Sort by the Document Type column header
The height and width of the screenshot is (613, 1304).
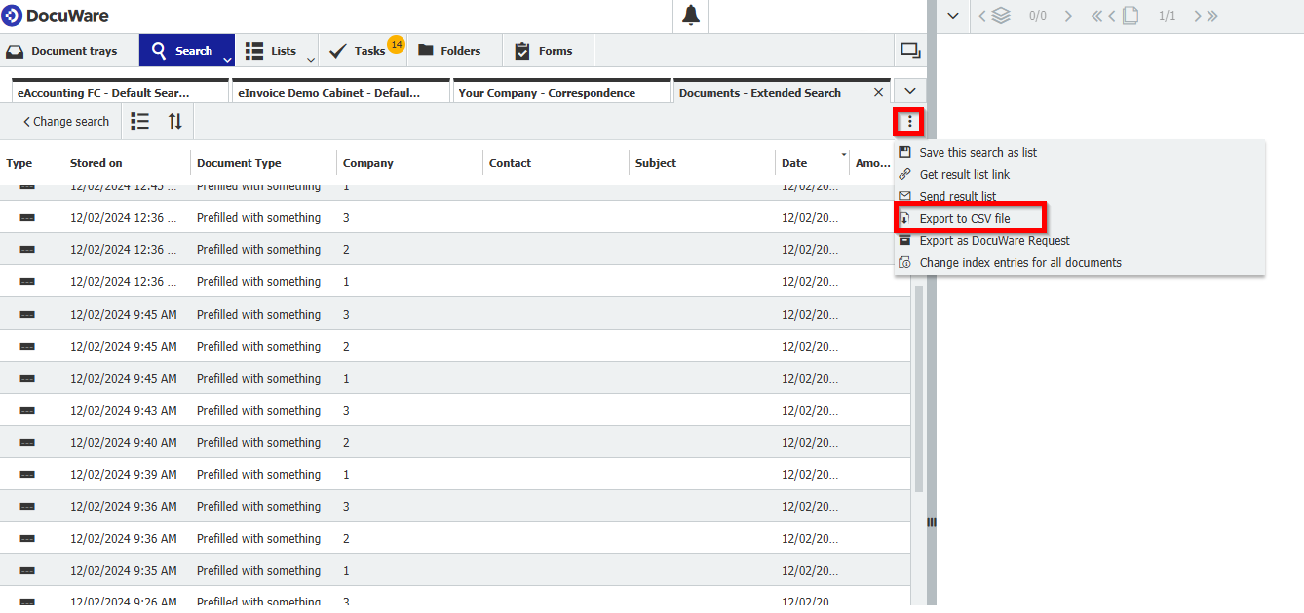pyautogui.click(x=239, y=163)
